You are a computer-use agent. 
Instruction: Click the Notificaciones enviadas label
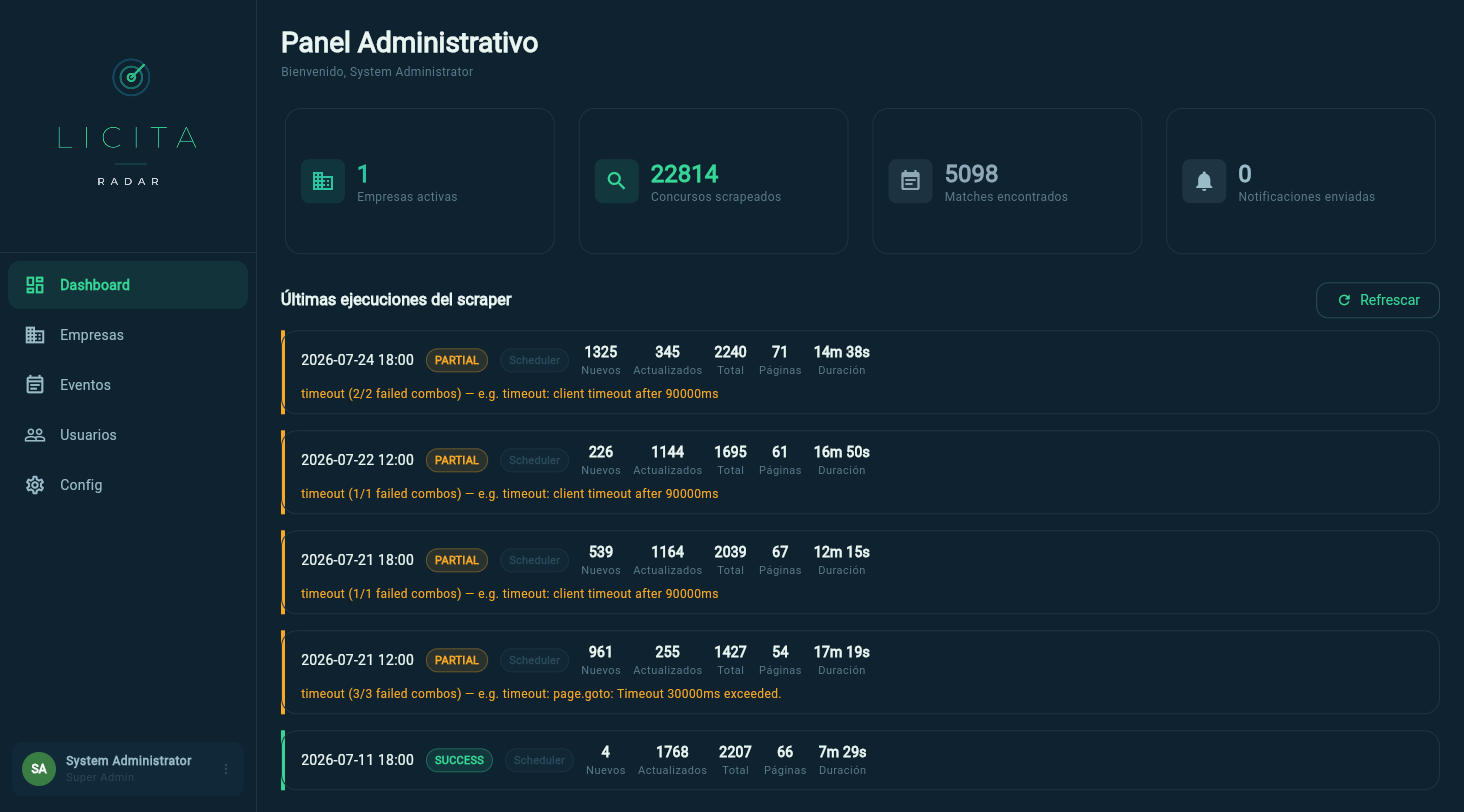[x=1306, y=197]
